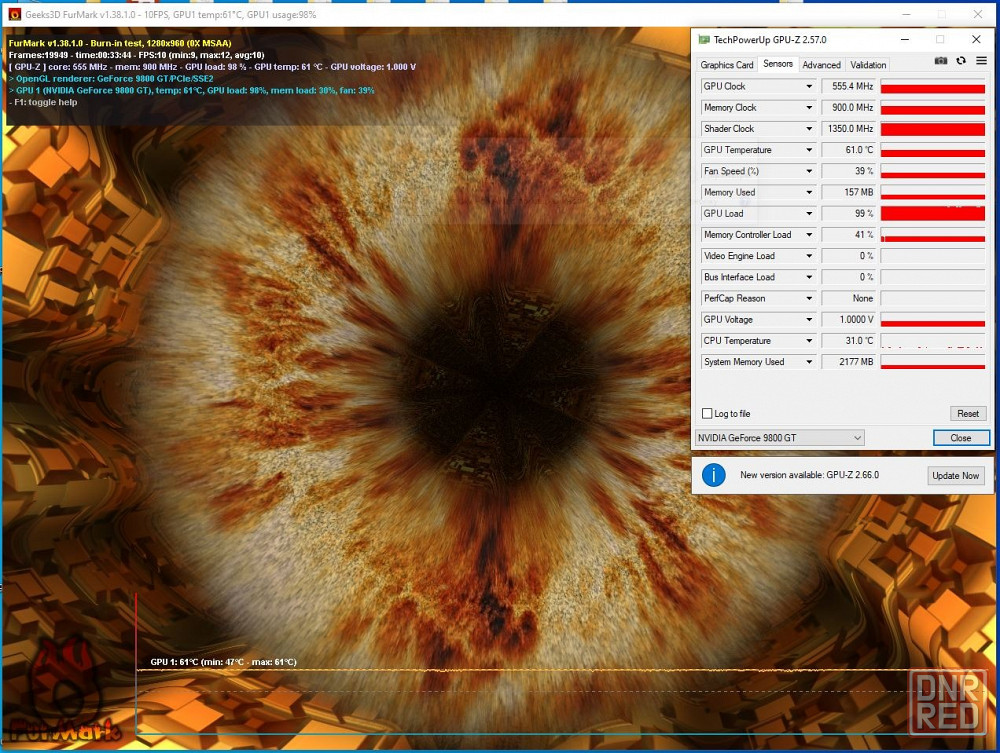
Task: Click the Shader Clock red graph bar
Action: point(932,128)
